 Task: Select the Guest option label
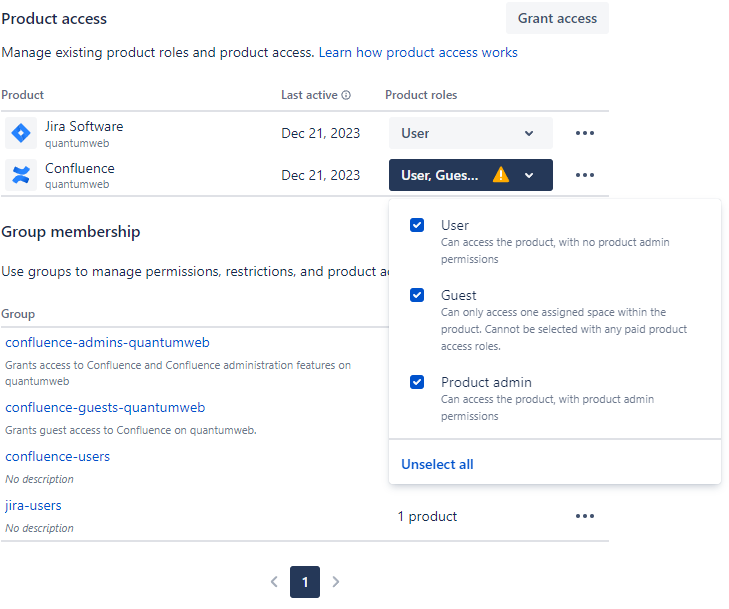pos(458,295)
